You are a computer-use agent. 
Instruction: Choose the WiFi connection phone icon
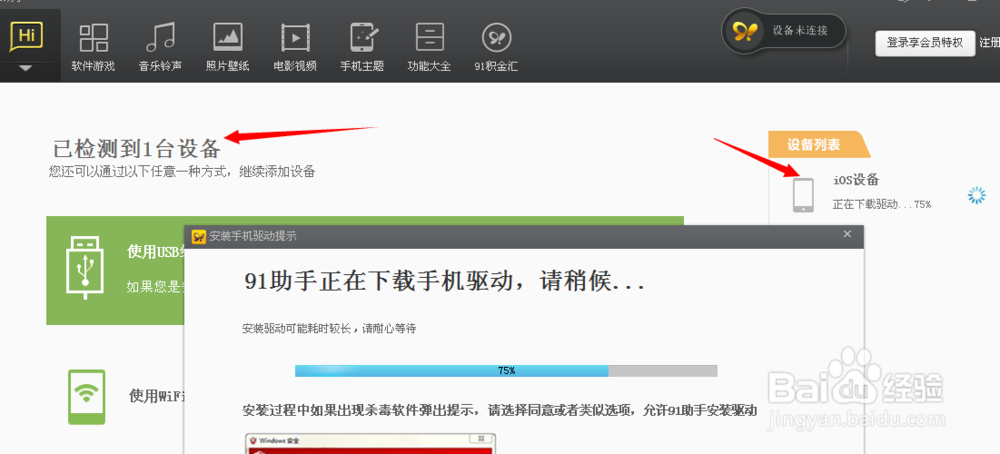click(x=86, y=397)
